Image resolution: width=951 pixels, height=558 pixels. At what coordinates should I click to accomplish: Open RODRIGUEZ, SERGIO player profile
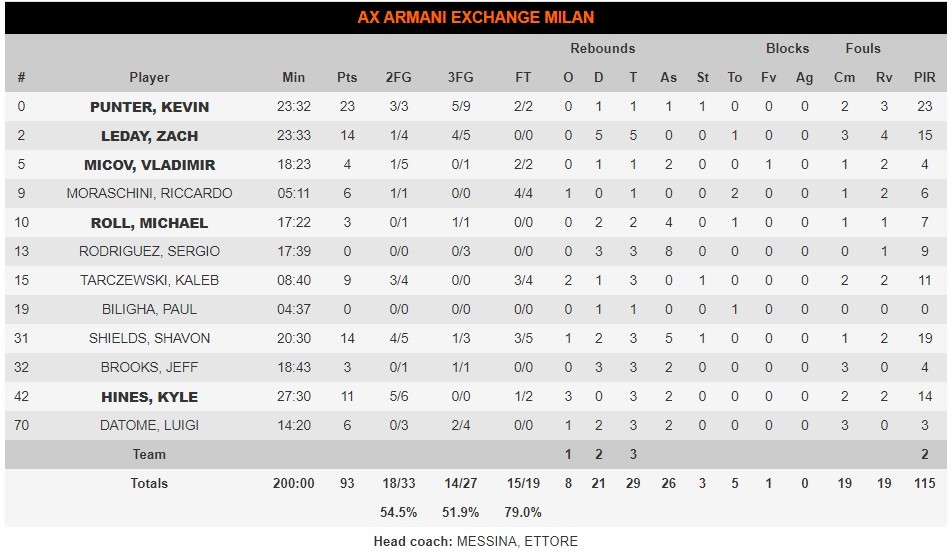149,252
